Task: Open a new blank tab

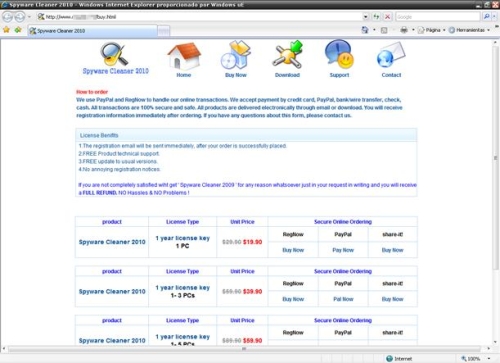Action: click(163, 31)
